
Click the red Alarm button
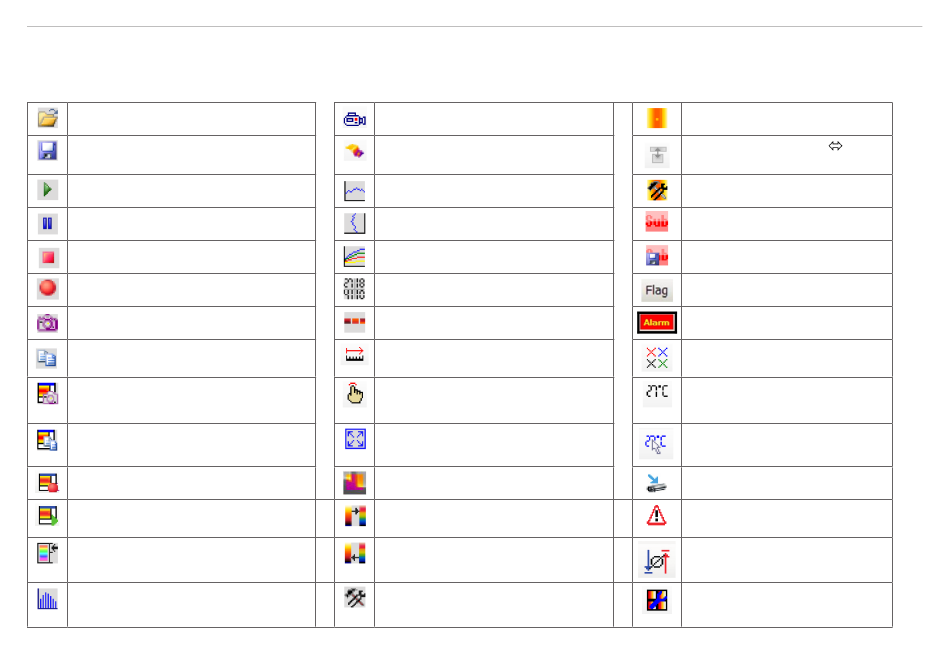[x=657, y=322]
